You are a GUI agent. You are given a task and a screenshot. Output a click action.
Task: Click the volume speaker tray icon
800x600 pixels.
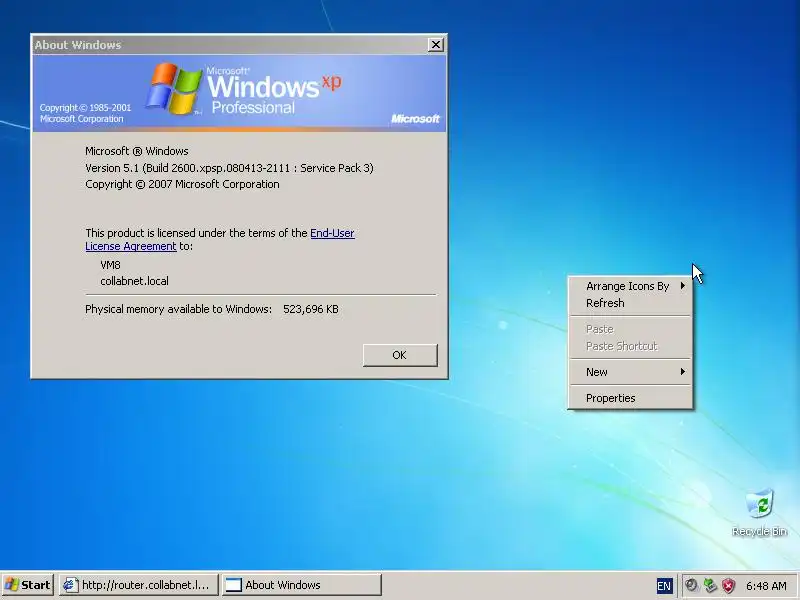pos(691,585)
